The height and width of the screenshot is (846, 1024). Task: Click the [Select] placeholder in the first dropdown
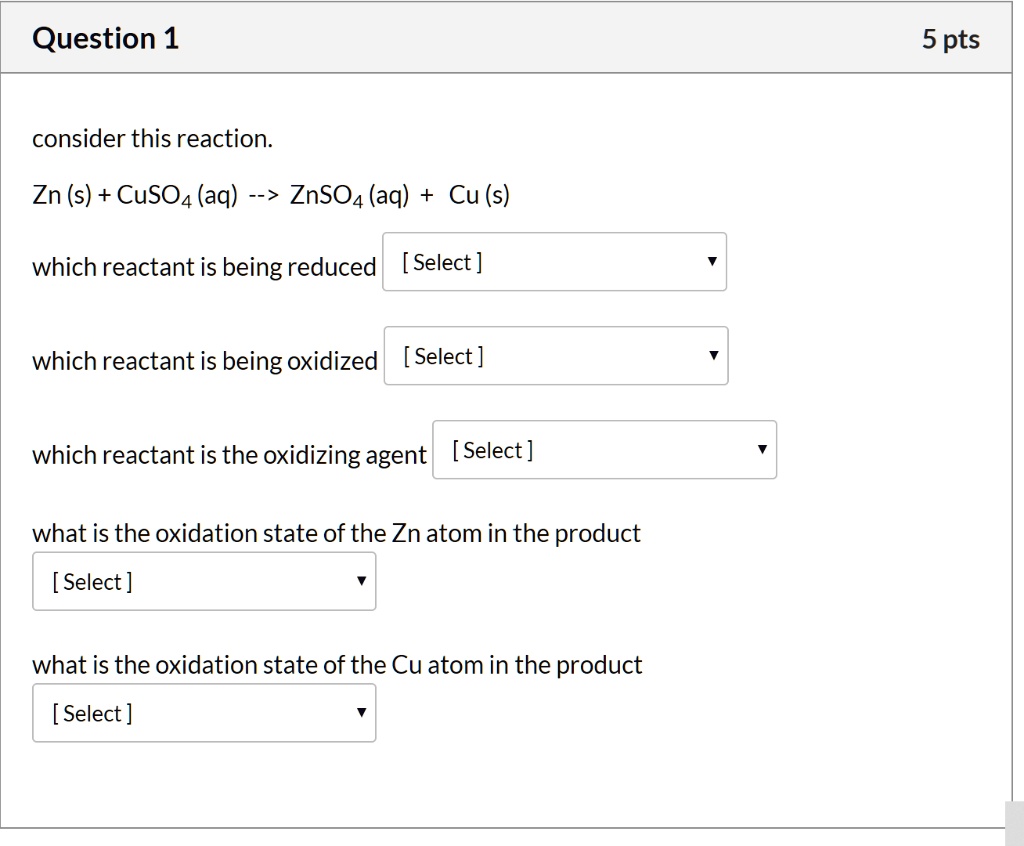440,261
